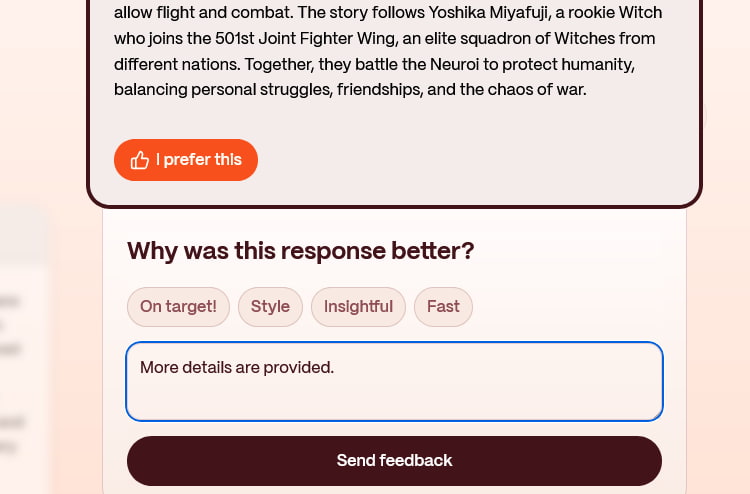750x494 pixels.
Task: Select the 'I prefer this' button
Action: tap(186, 160)
